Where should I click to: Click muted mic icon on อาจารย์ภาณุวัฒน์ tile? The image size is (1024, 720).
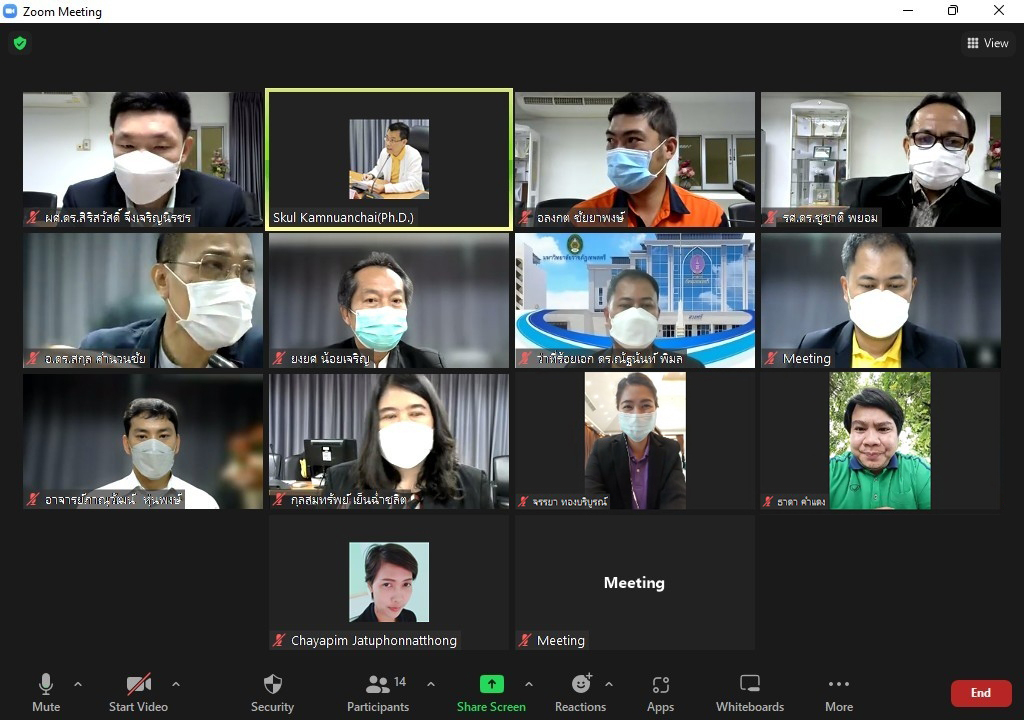point(33,500)
